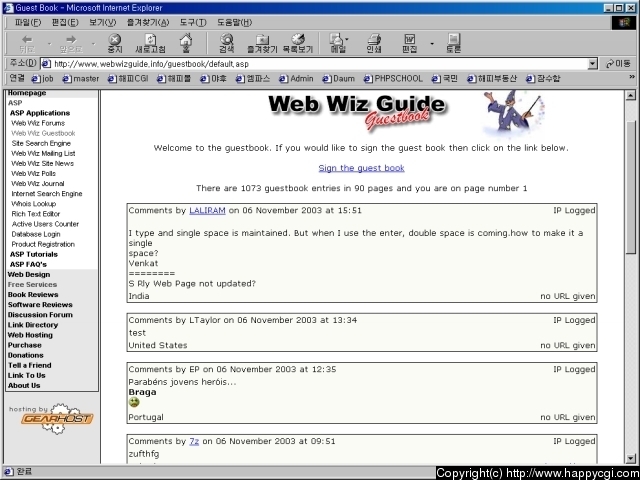Open the Discussion Forum sidebar link

point(40,315)
